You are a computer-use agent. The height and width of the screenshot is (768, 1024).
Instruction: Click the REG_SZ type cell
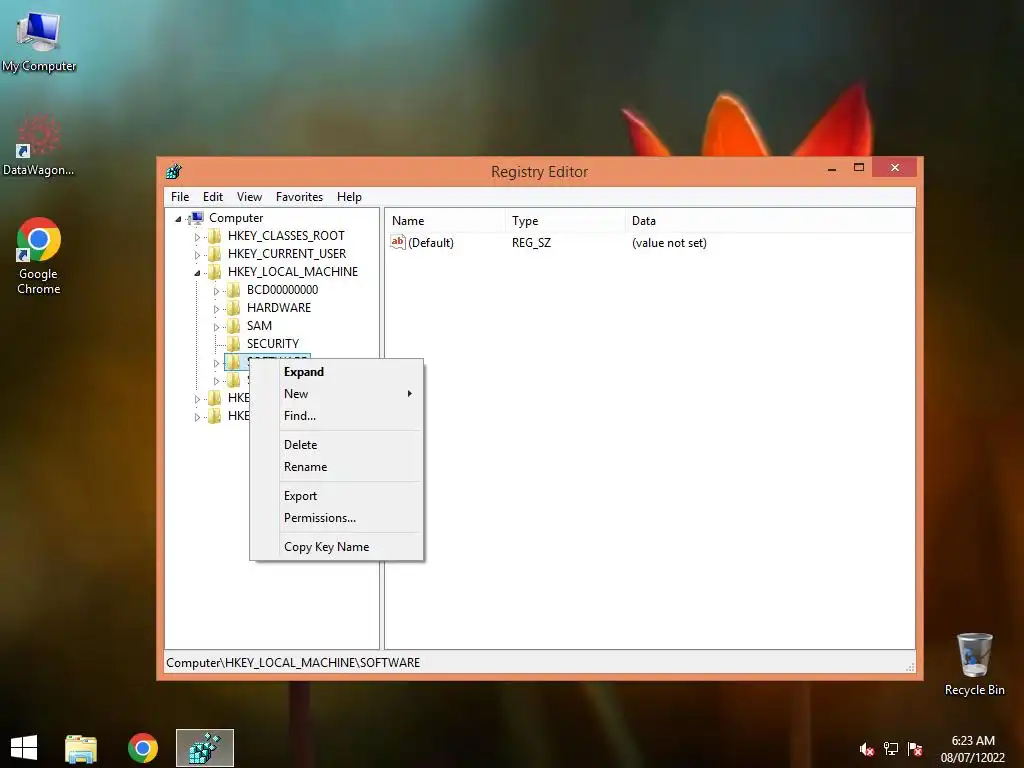tap(531, 243)
